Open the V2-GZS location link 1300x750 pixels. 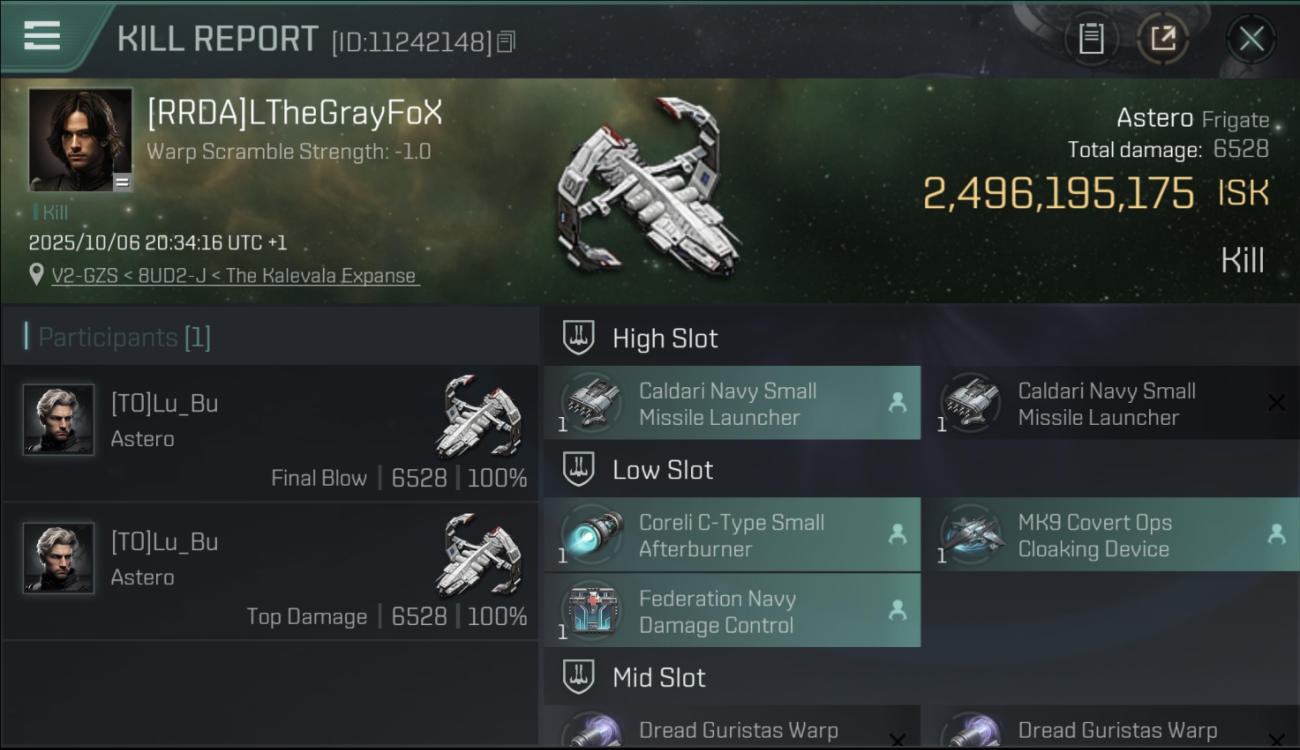[x=235, y=276]
